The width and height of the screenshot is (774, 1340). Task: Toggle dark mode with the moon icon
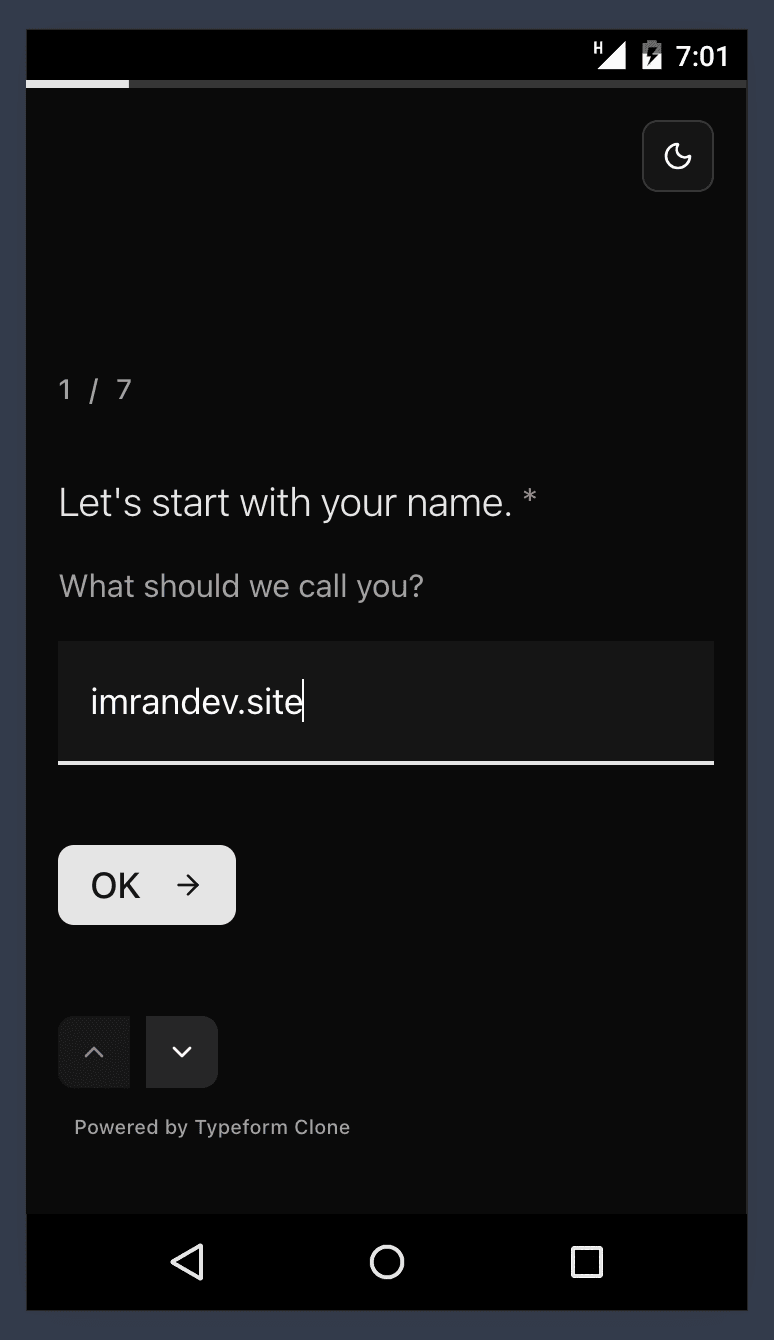pos(678,156)
